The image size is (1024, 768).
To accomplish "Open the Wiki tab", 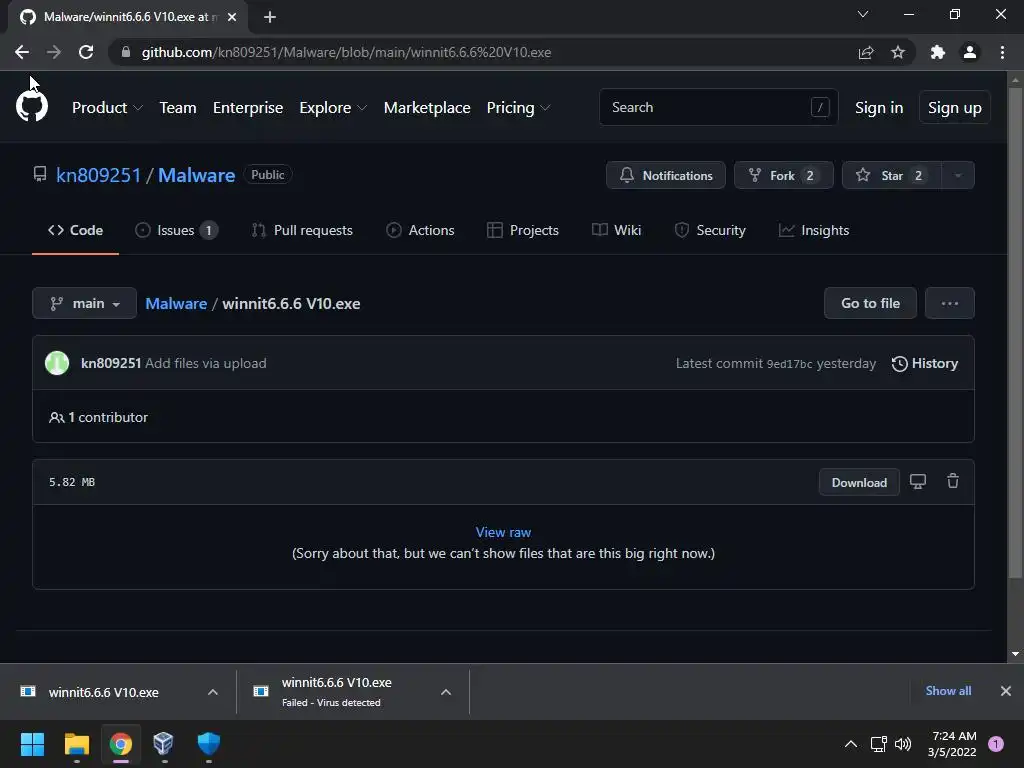I will click(x=616, y=231).
